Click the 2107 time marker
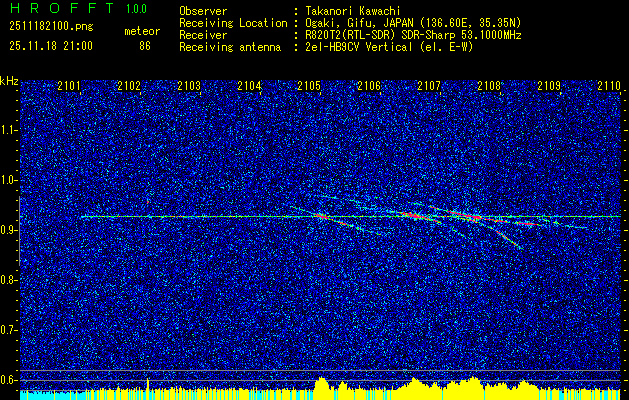The width and height of the screenshot is (629, 400). tap(429, 85)
